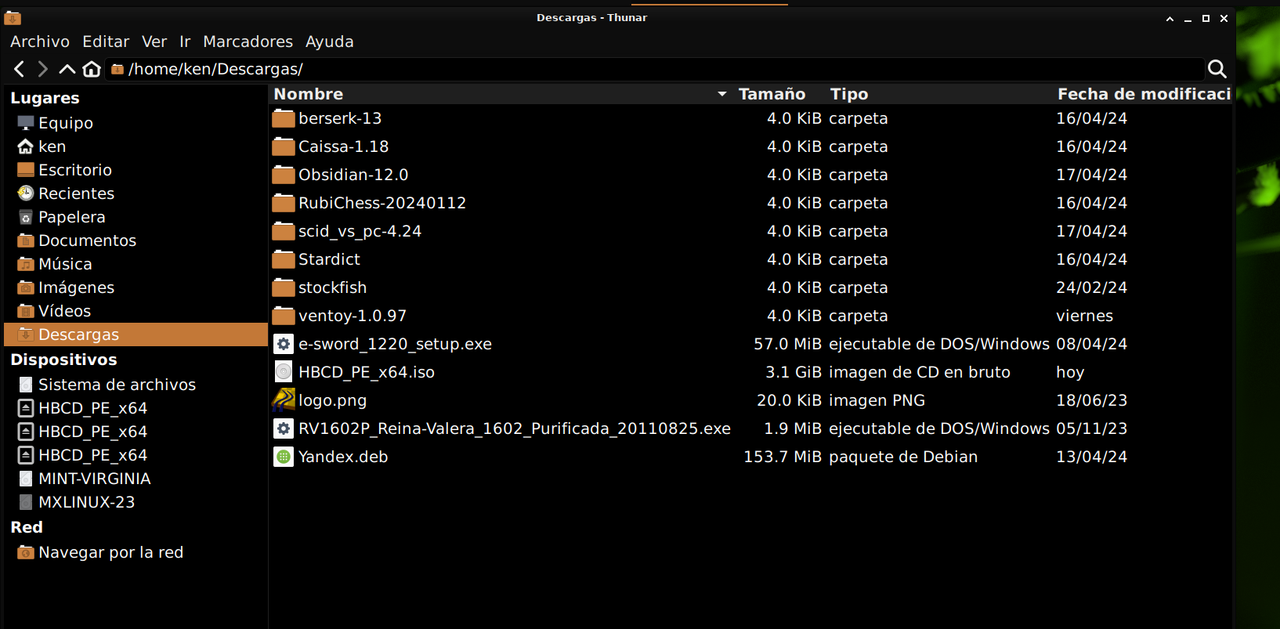The width and height of the screenshot is (1280, 629).
Task: Open the Editar menu
Action: pyautogui.click(x=106, y=42)
